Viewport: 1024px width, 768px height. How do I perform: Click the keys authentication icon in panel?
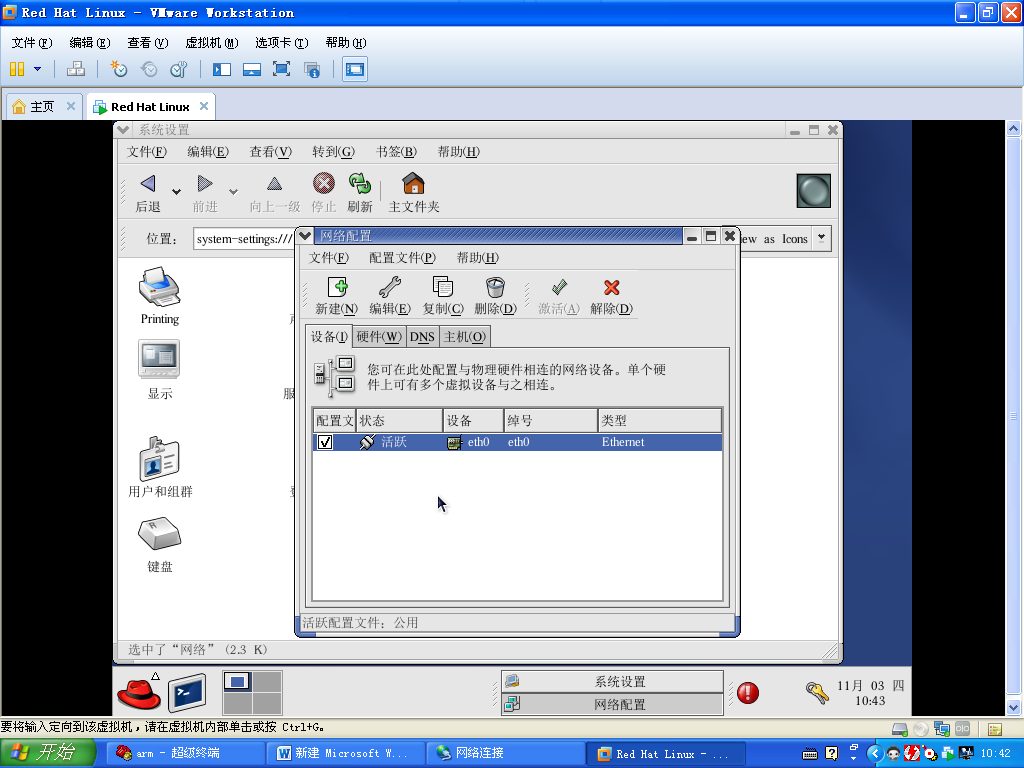(x=816, y=692)
